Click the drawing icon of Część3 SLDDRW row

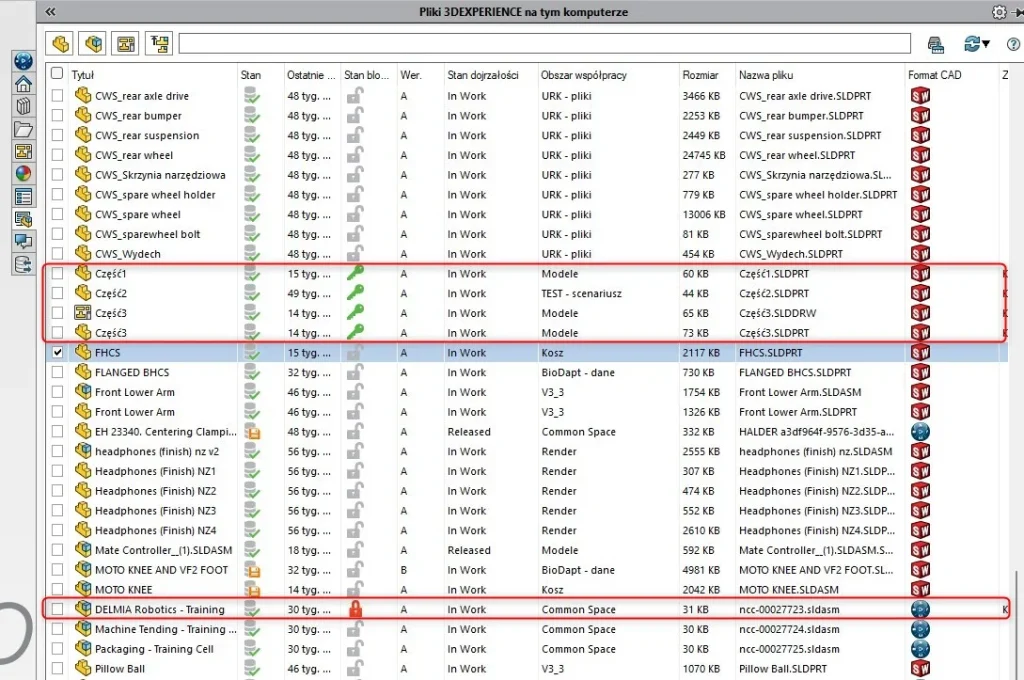[x=83, y=312]
